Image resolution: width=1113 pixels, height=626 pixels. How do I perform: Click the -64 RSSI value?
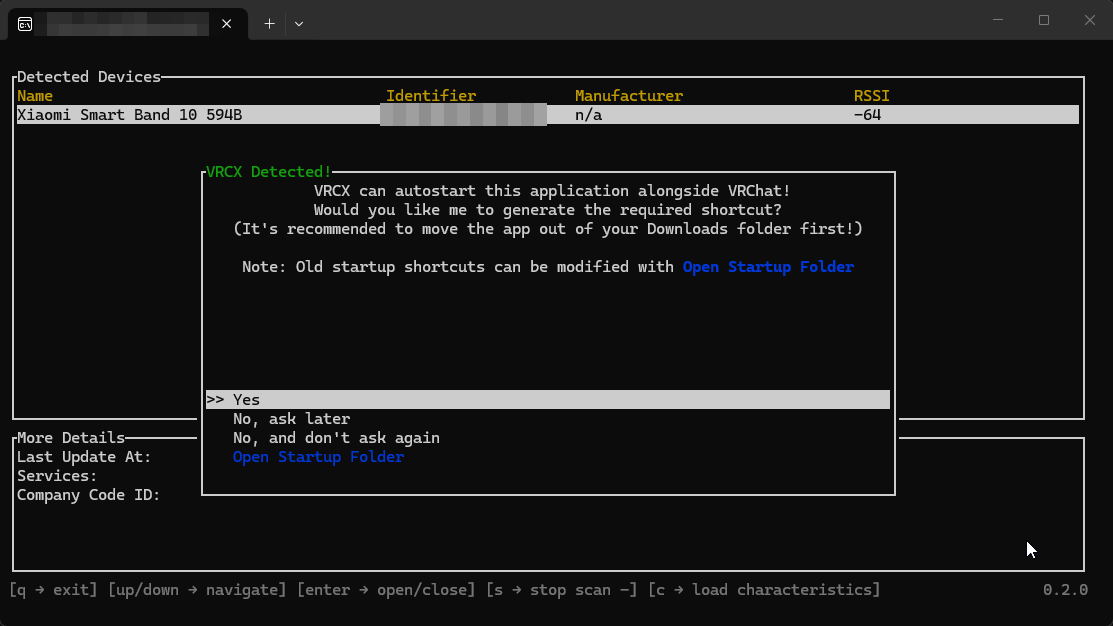pyautogui.click(x=867, y=115)
